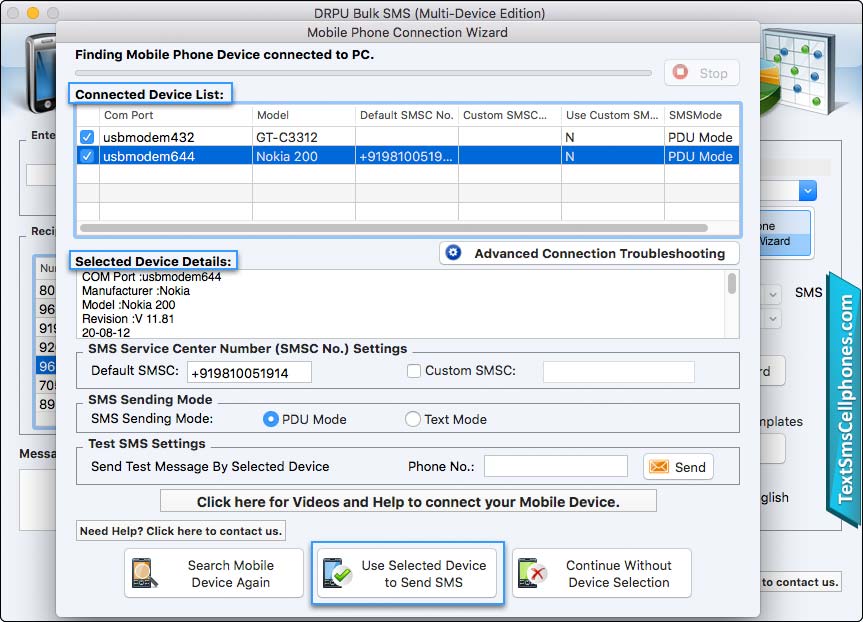Click the device list horizontal scrollbar
The image size is (863, 622).
pyautogui.click(x=394, y=228)
